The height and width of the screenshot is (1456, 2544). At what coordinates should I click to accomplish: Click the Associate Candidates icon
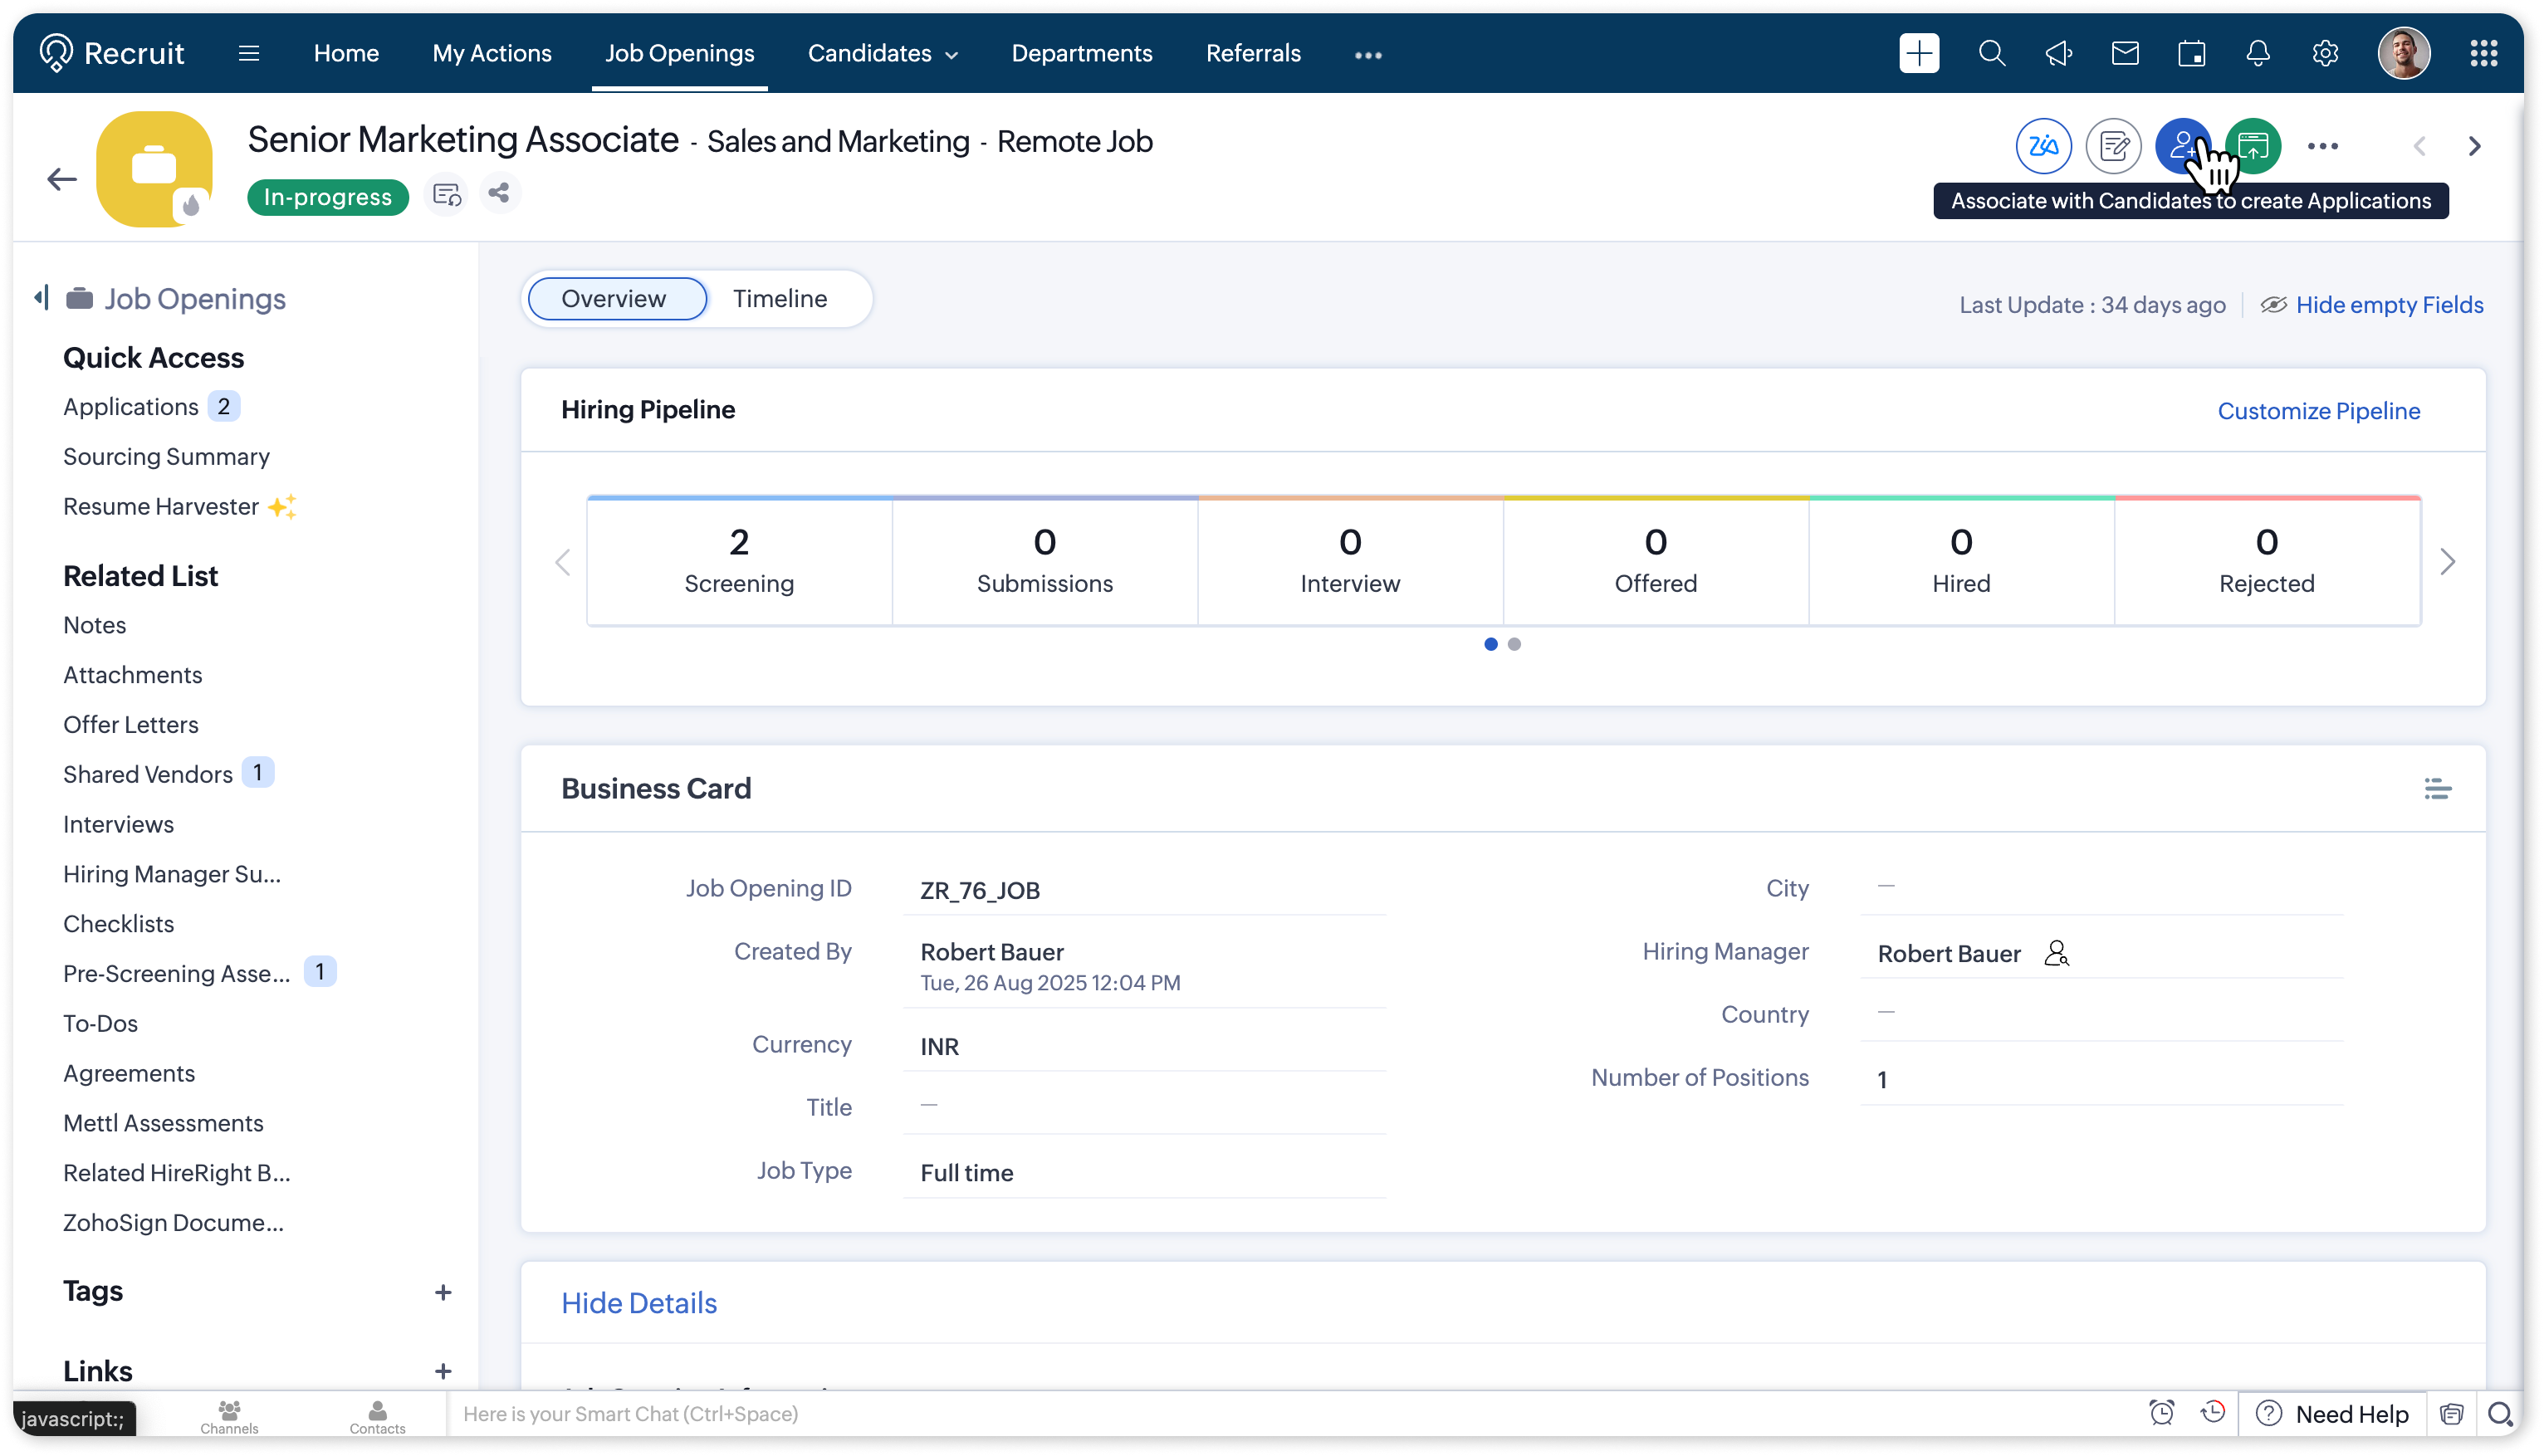[2182, 146]
